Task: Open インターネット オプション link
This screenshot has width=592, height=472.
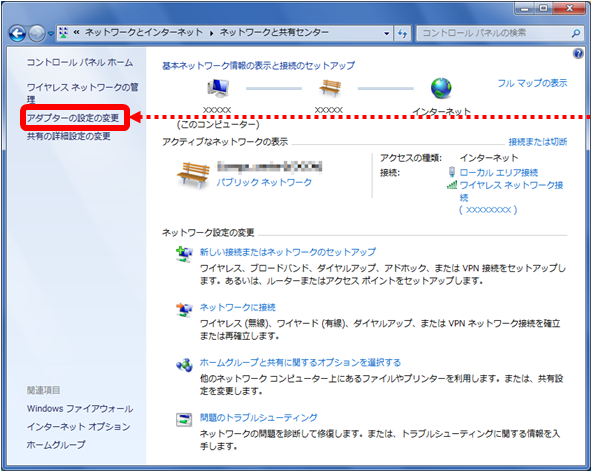Action: tap(79, 427)
